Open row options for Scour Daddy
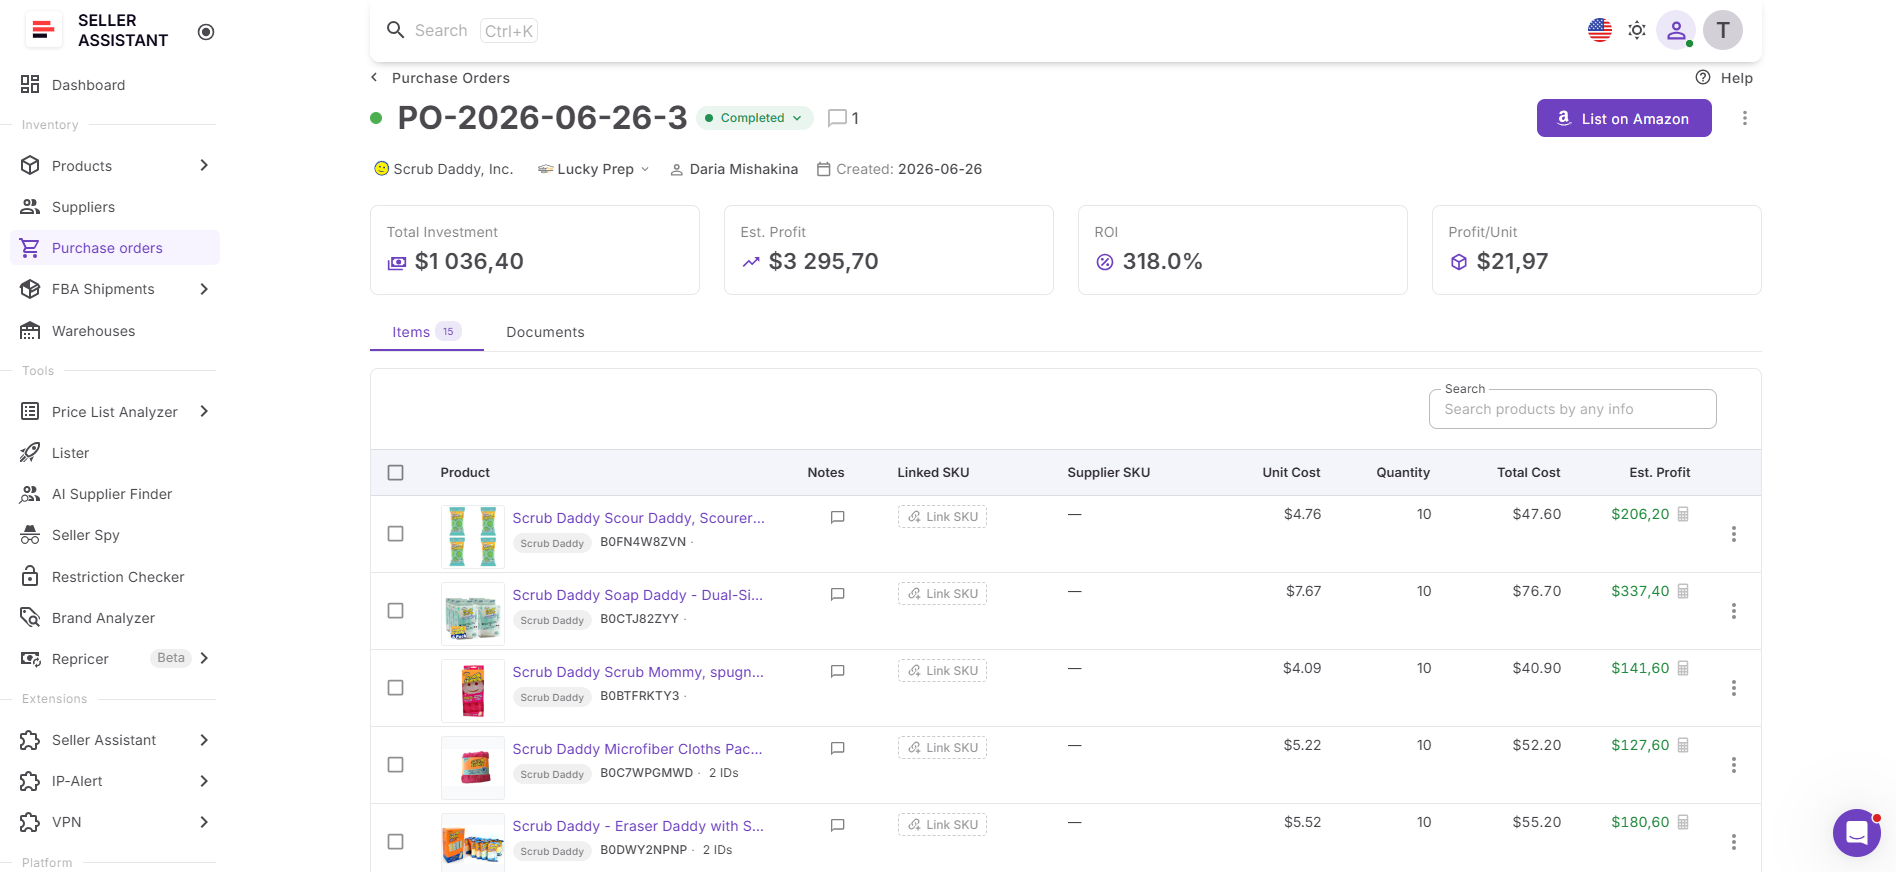 (x=1734, y=534)
